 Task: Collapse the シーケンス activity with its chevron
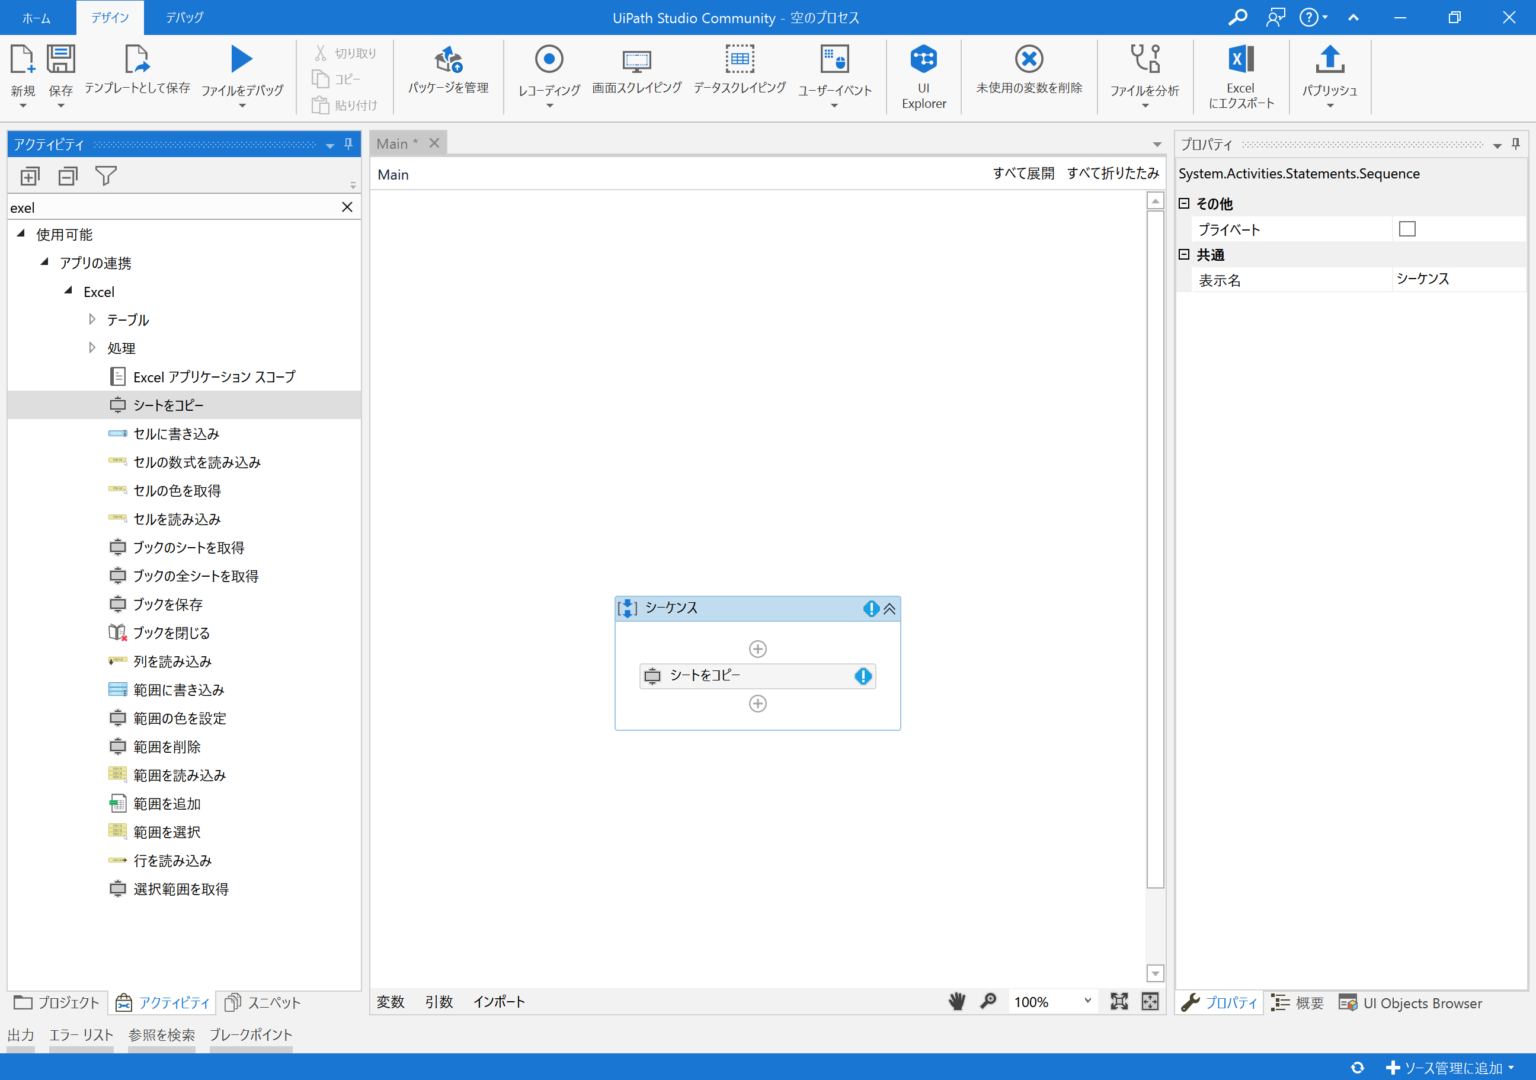(x=888, y=608)
